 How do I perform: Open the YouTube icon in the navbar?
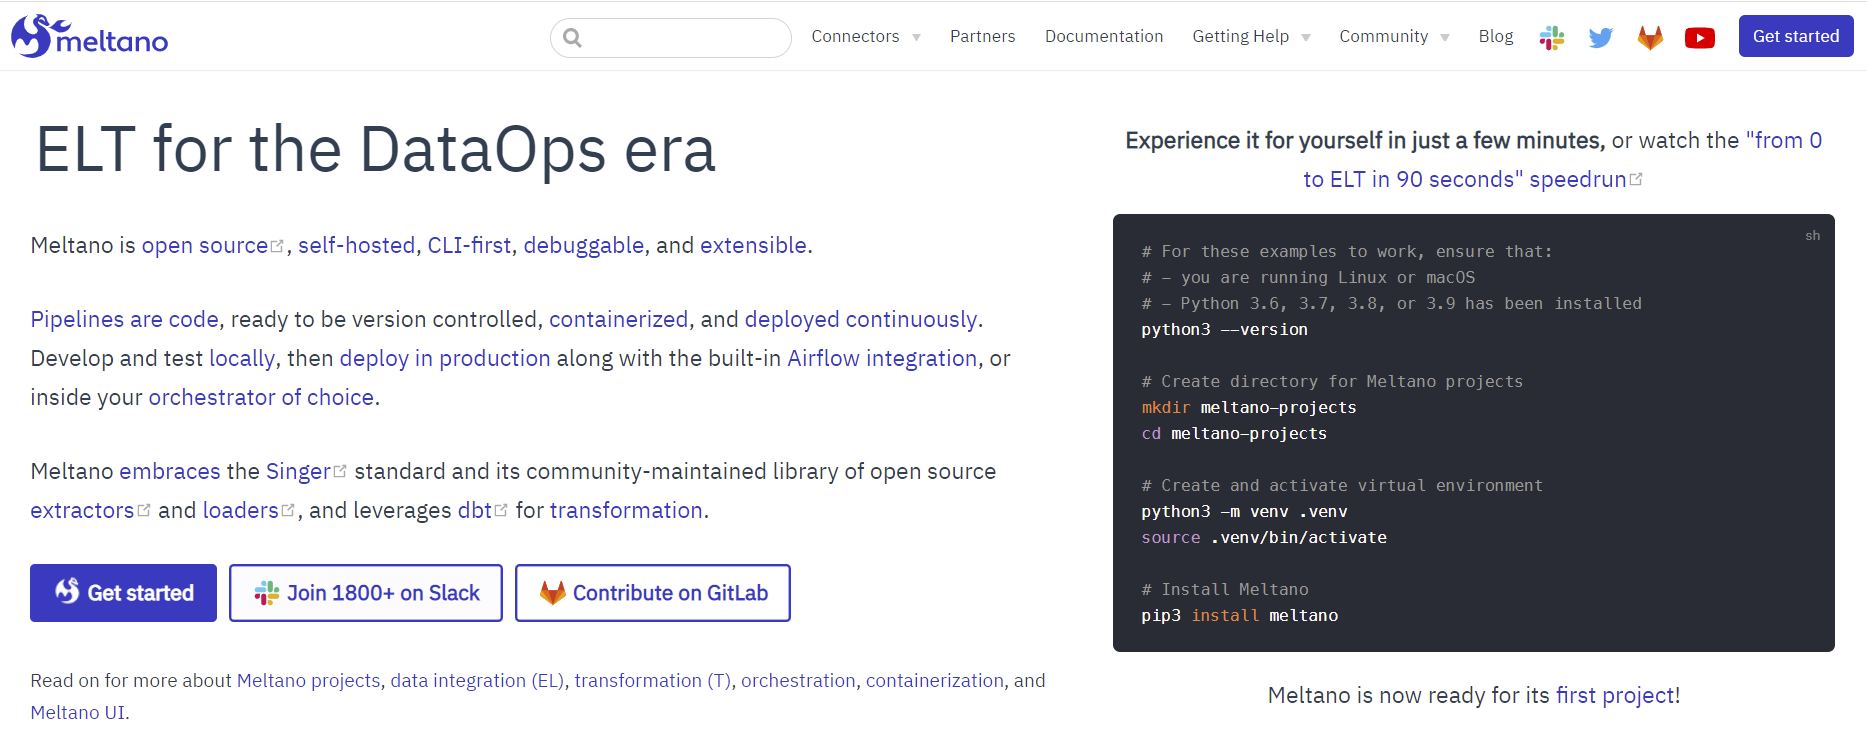1700,38
